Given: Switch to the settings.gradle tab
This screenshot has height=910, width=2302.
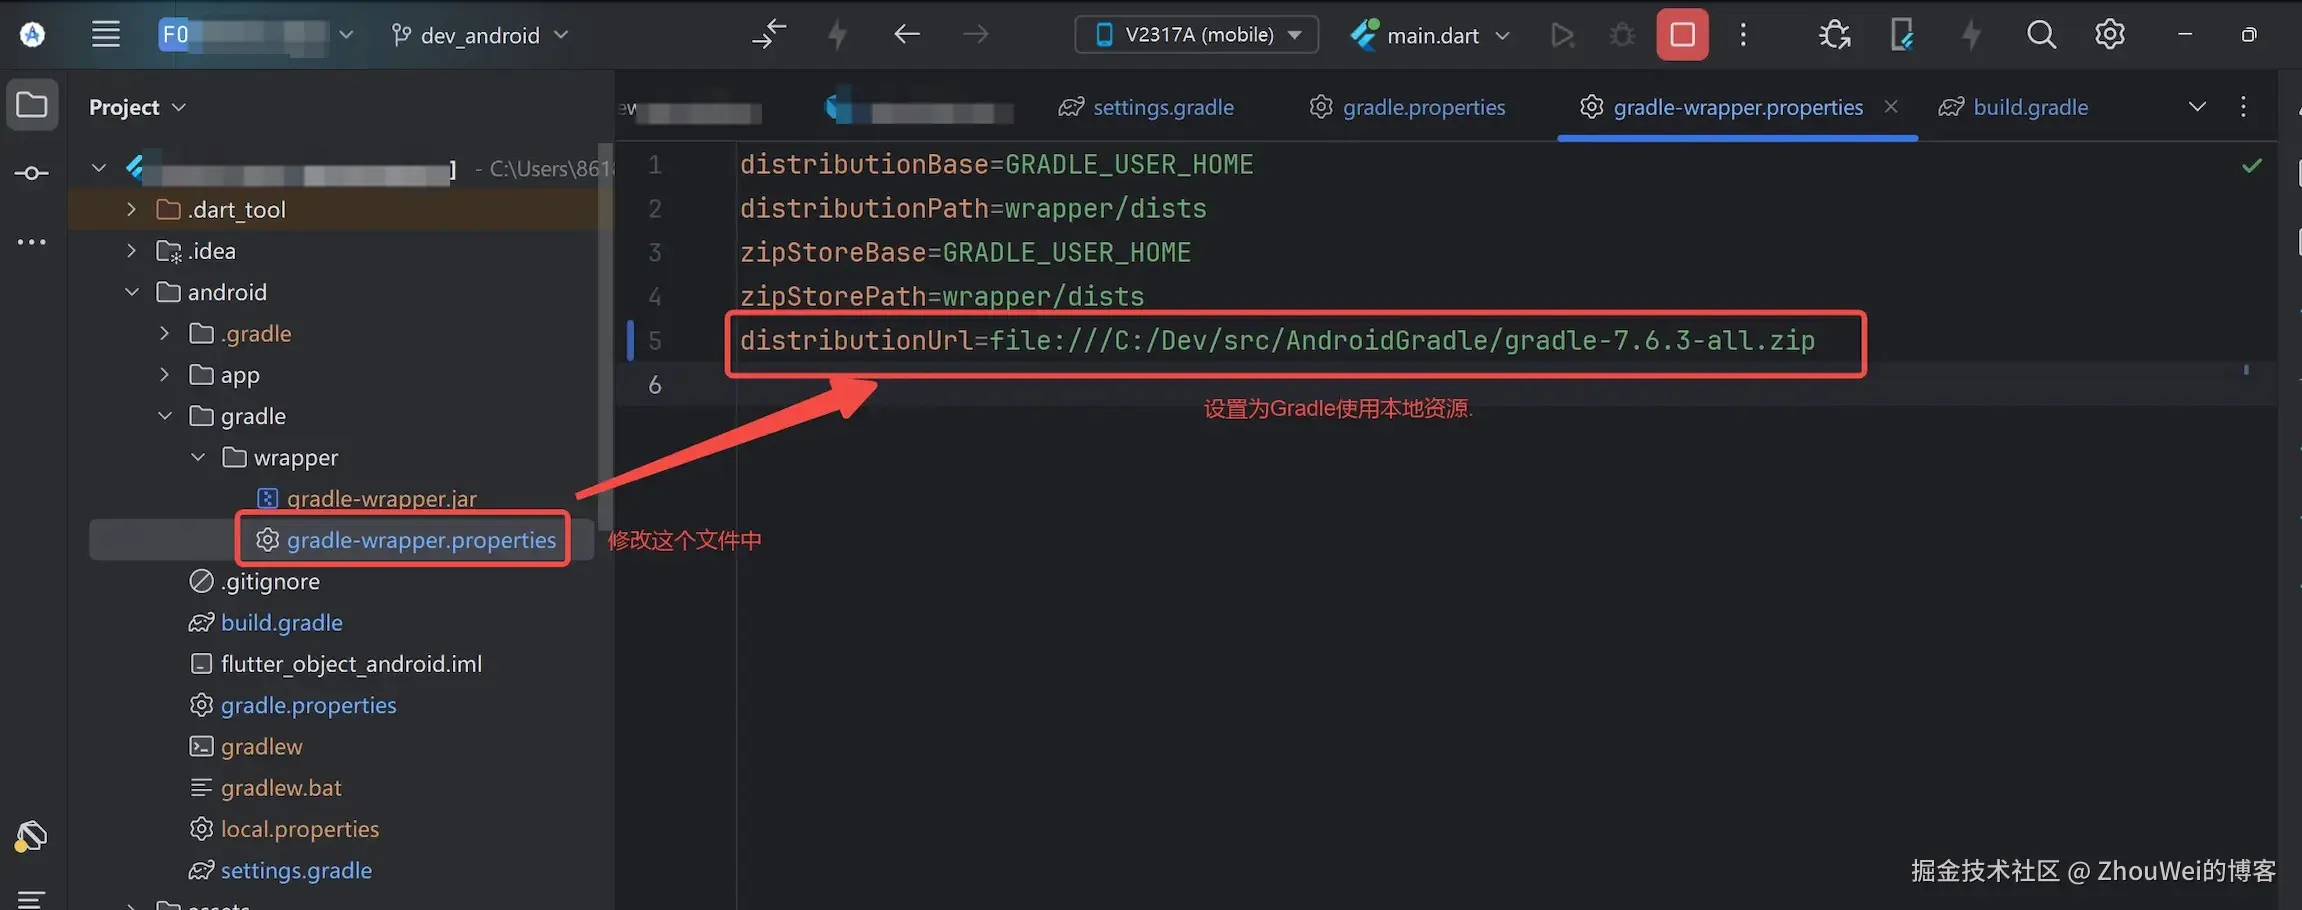Looking at the screenshot, I should (1146, 107).
